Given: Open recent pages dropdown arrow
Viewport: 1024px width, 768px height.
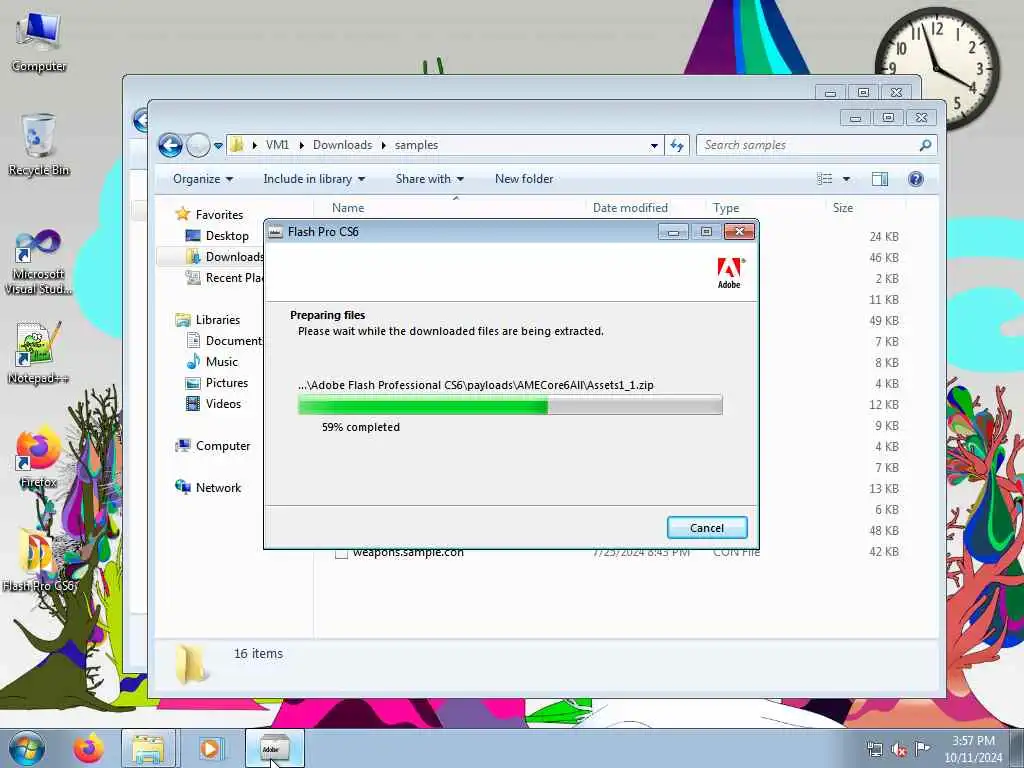Looking at the screenshot, I should pyautogui.click(x=218, y=146).
